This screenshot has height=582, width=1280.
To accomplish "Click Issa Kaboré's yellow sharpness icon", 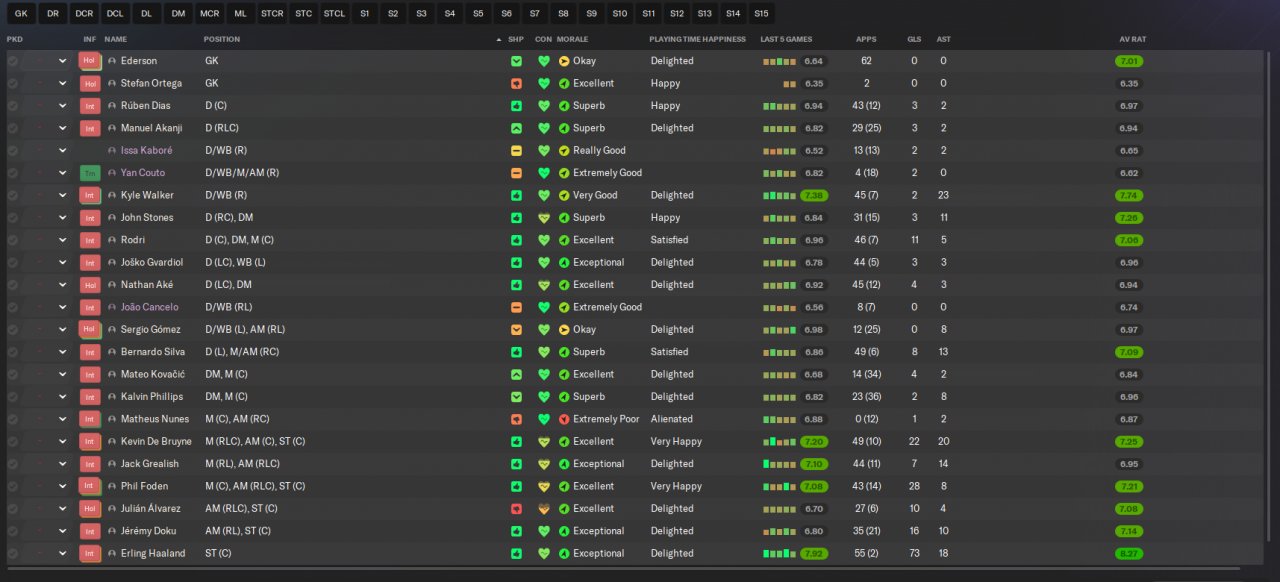I will click(x=516, y=150).
